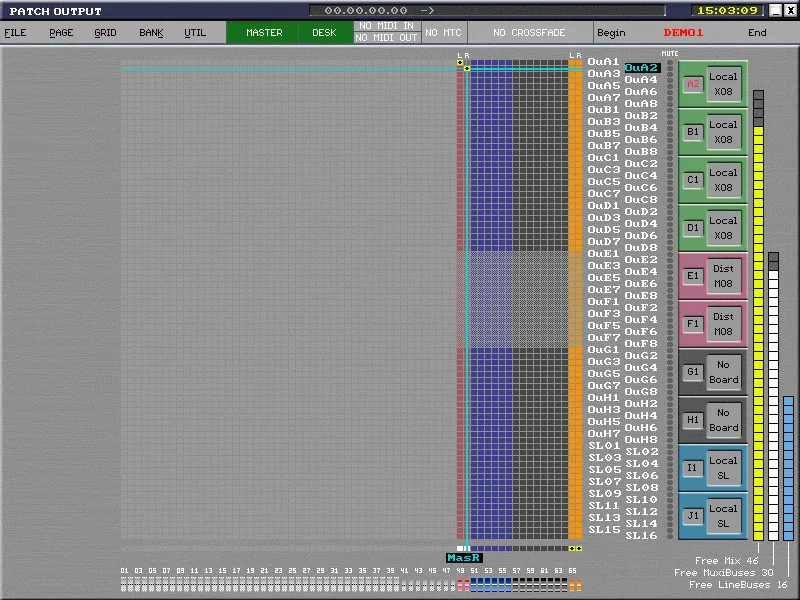Select the I1 board slot button
Screen dimensions: 800x600
click(693, 468)
